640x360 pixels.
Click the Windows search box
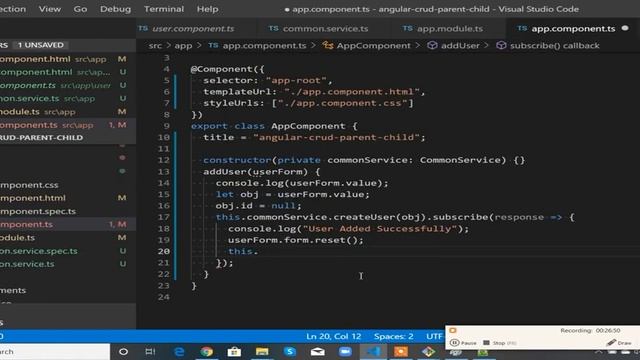click(55, 351)
